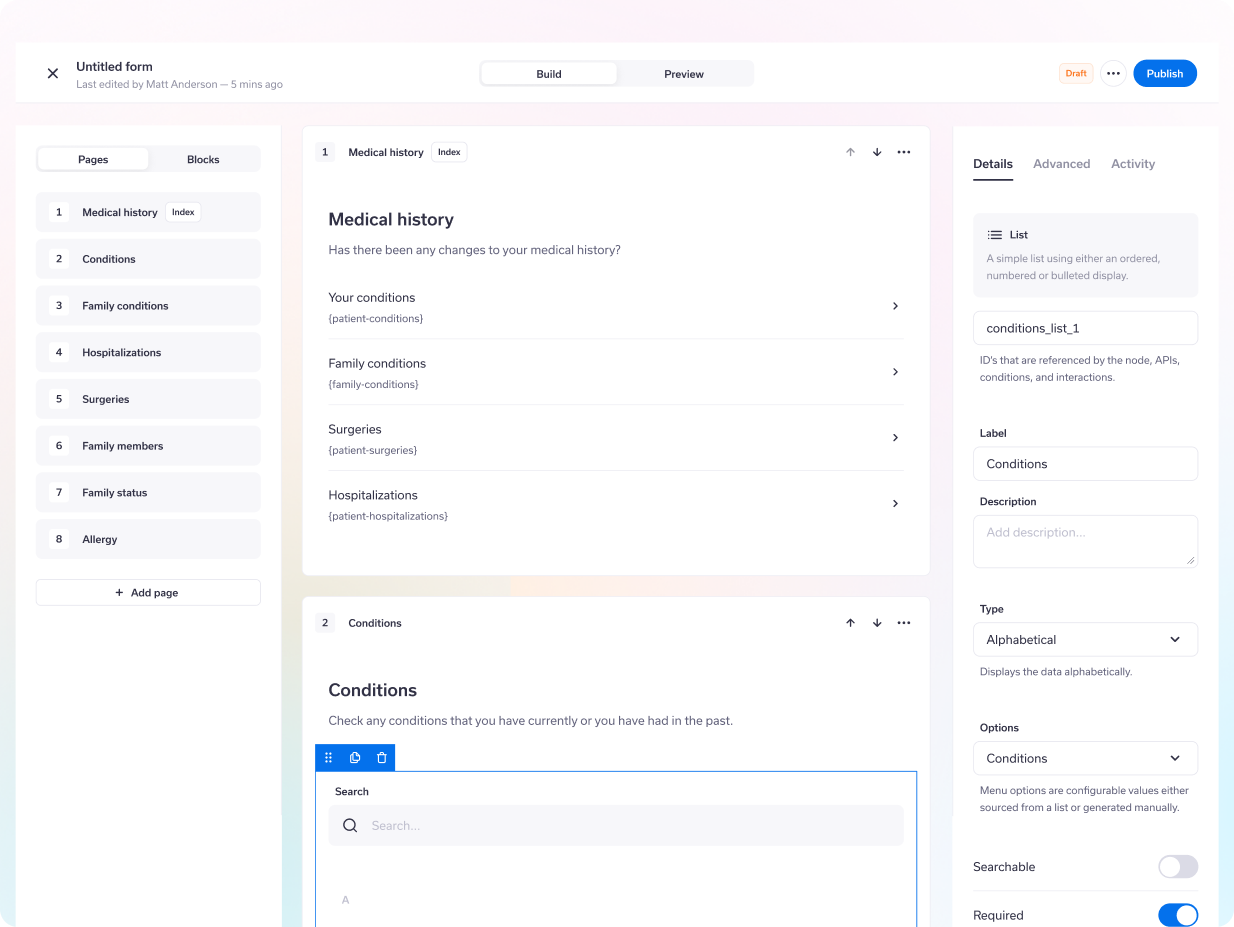
Task: Switch to the Preview tab
Action: (x=684, y=74)
